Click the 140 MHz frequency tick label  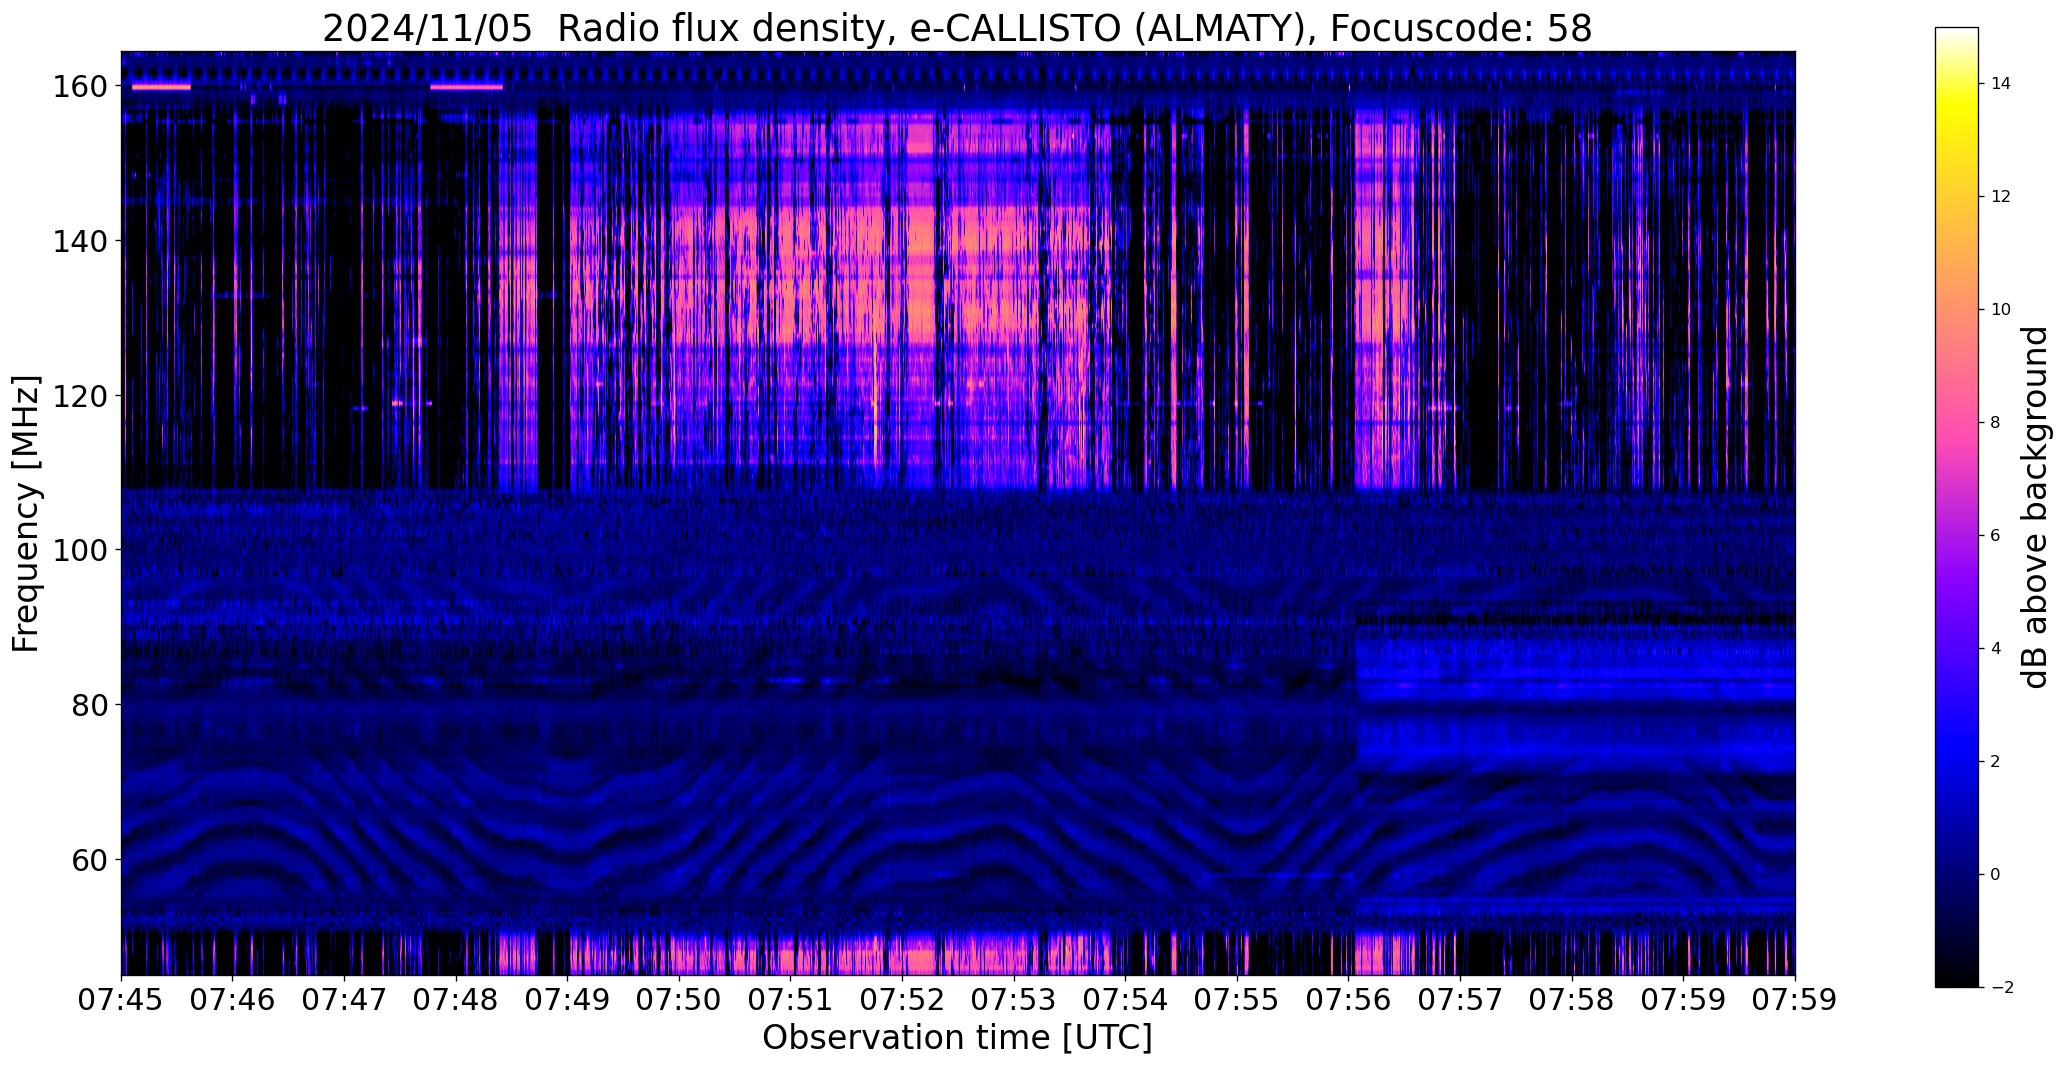pos(82,241)
